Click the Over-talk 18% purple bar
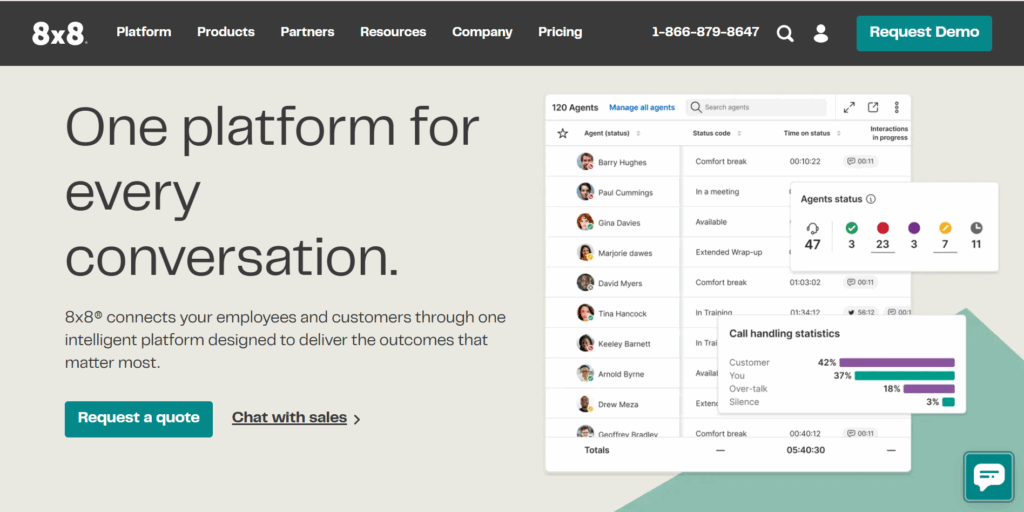 coord(929,389)
